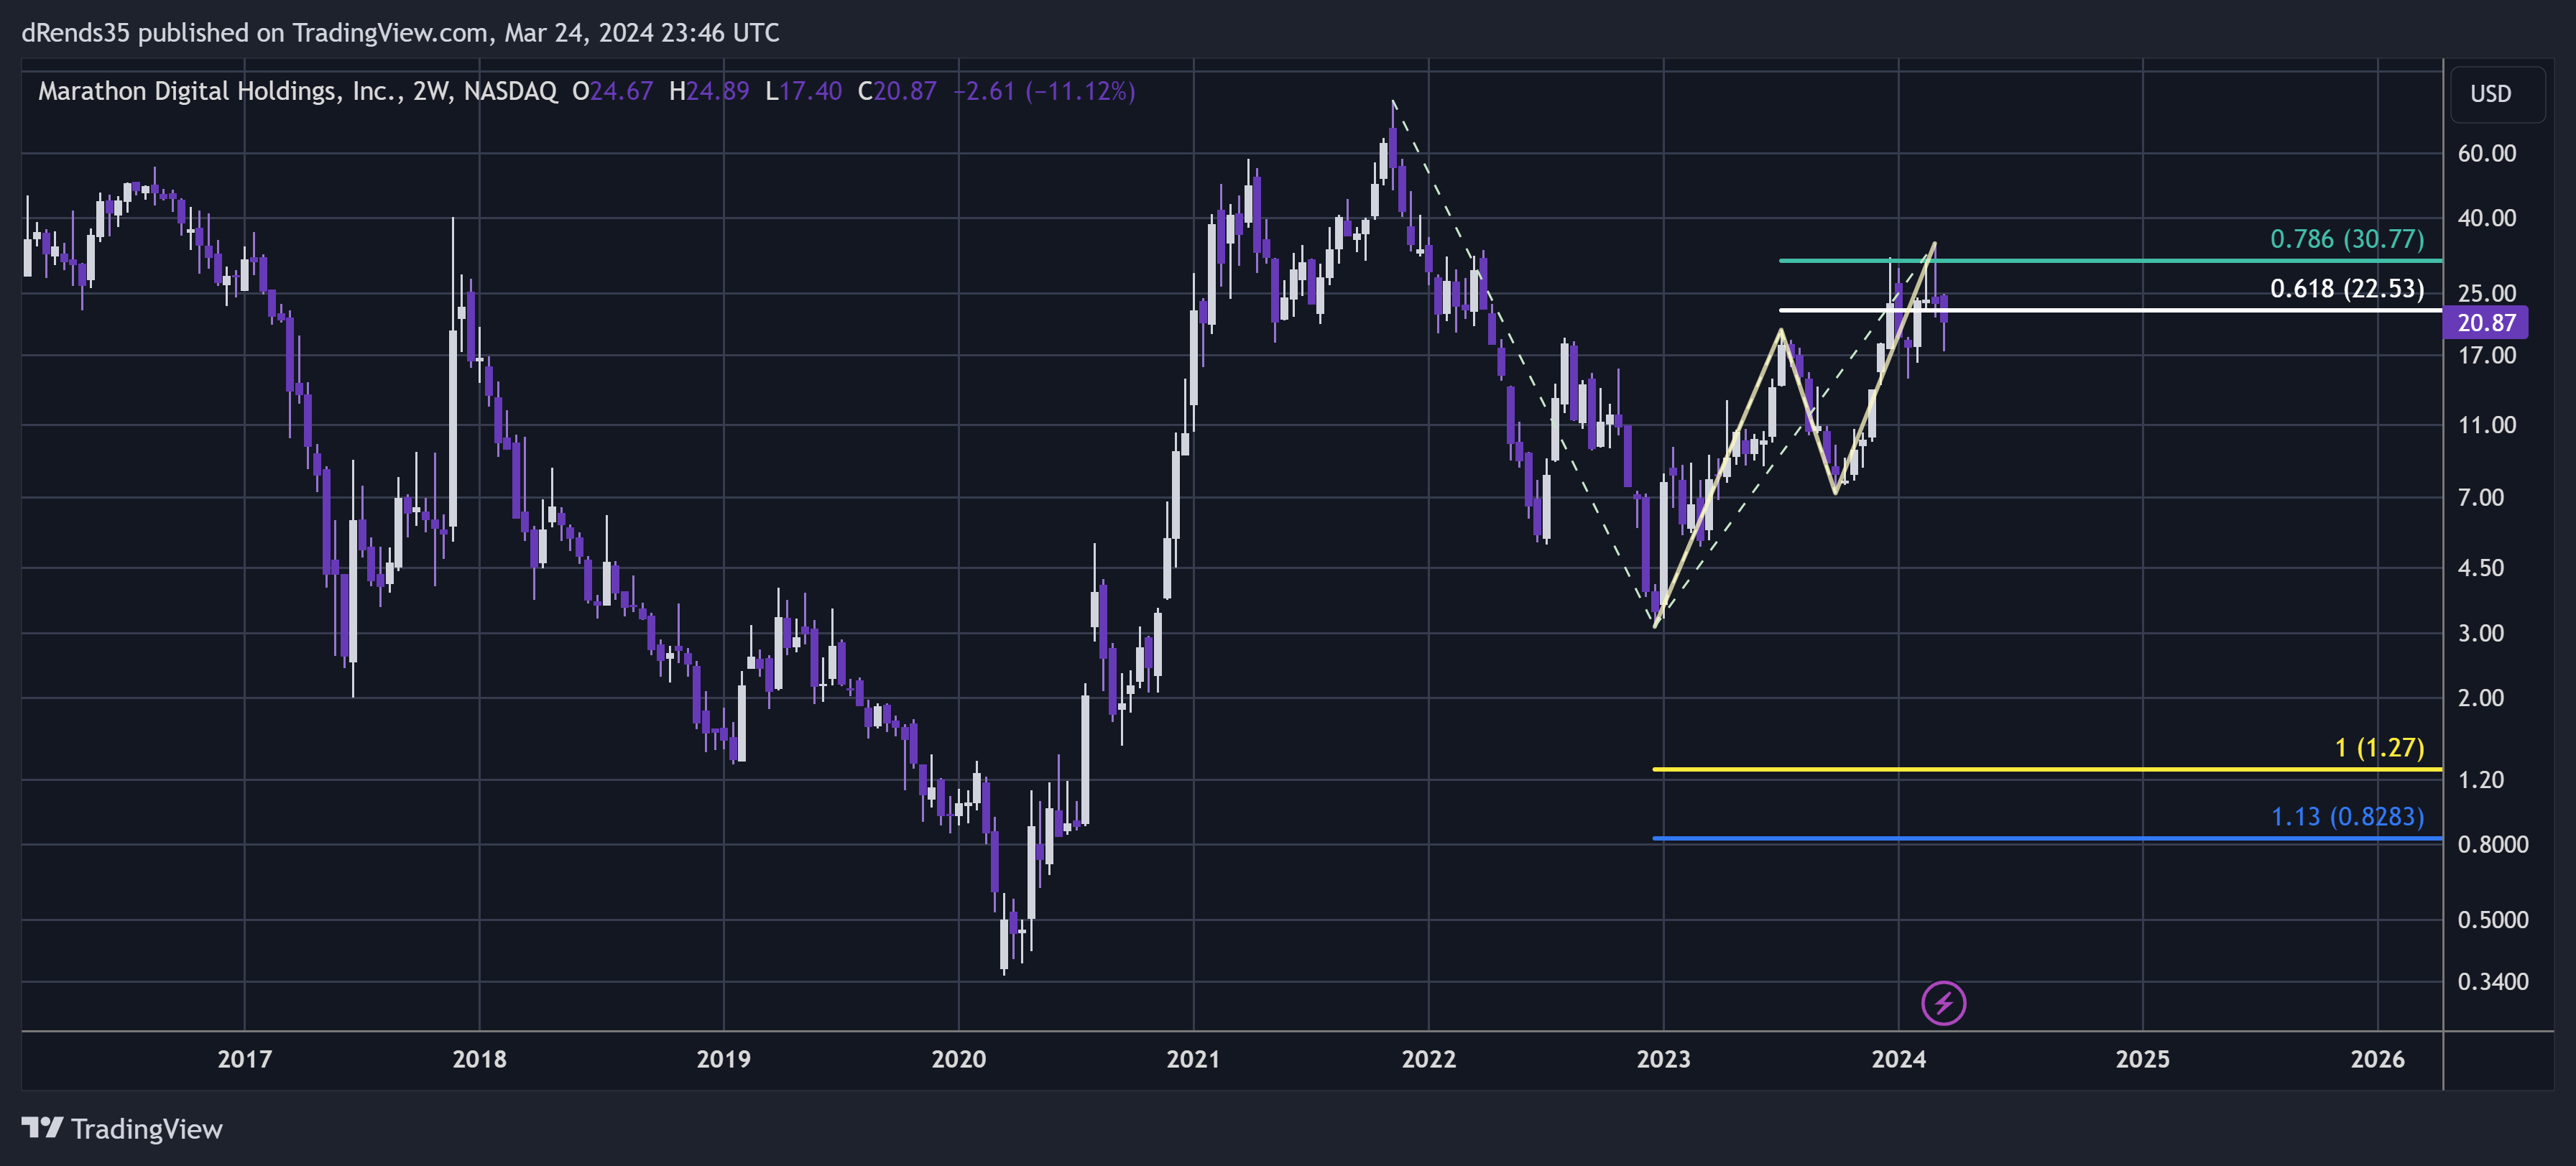The height and width of the screenshot is (1166, 2576).
Task: Click the 4.50 price scale label
Action: pyautogui.click(x=2480, y=568)
